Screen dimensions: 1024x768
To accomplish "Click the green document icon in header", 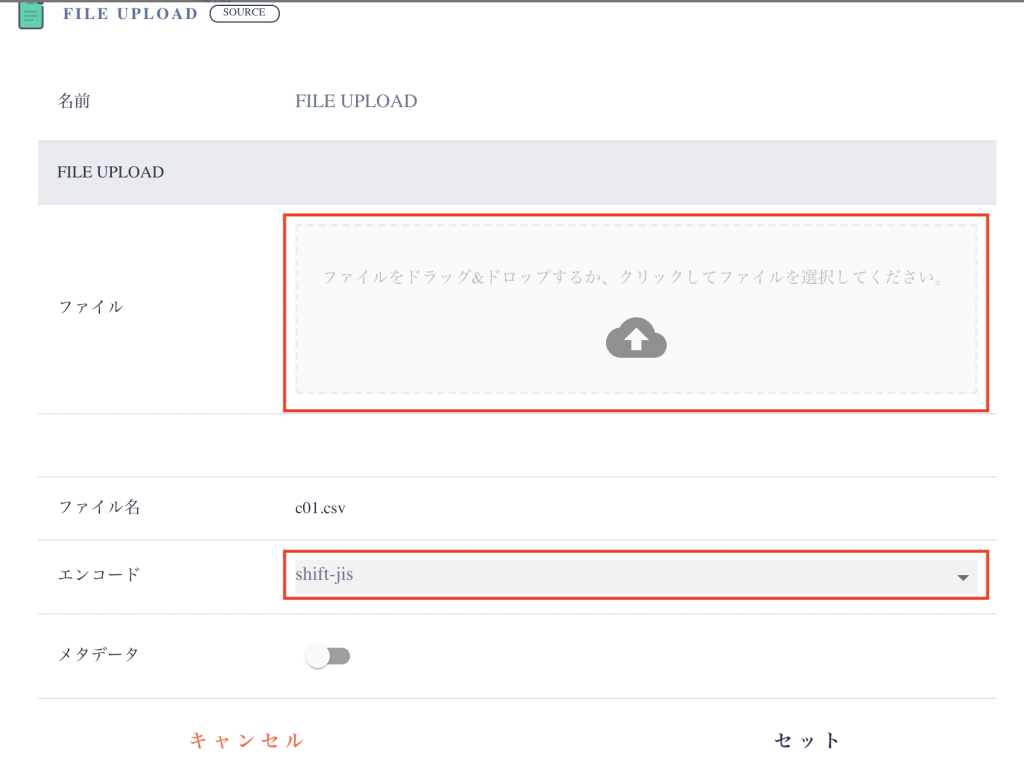I will pos(31,15).
